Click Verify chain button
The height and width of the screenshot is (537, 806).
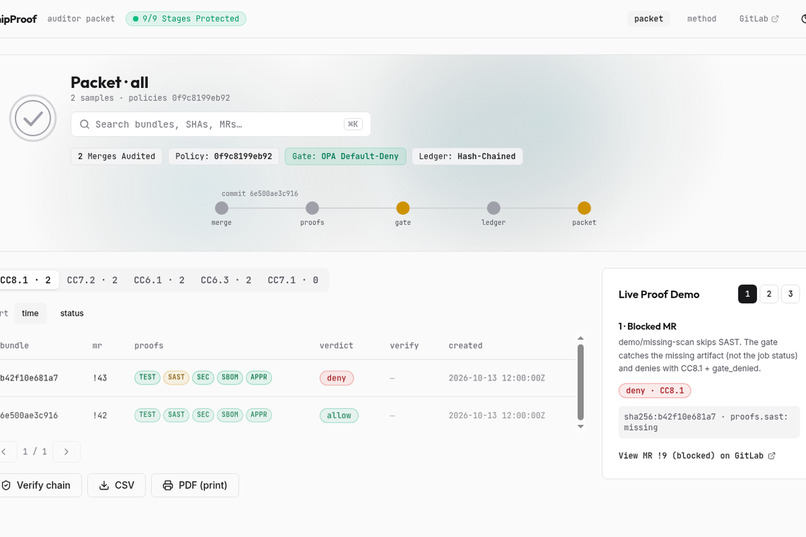tap(39, 485)
